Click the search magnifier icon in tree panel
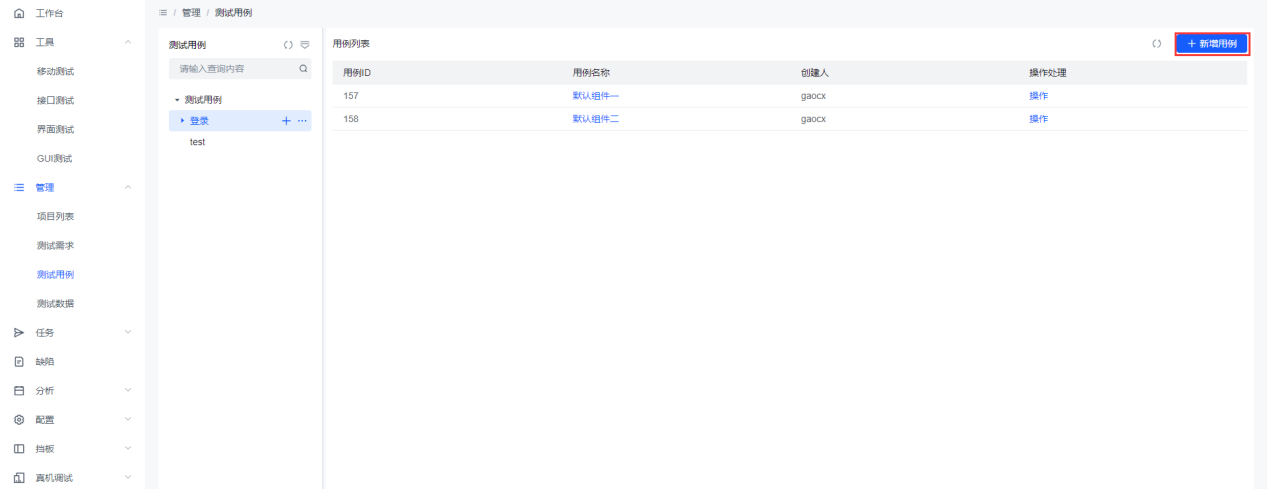The image size is (1267, 489). tap(303, 69)
